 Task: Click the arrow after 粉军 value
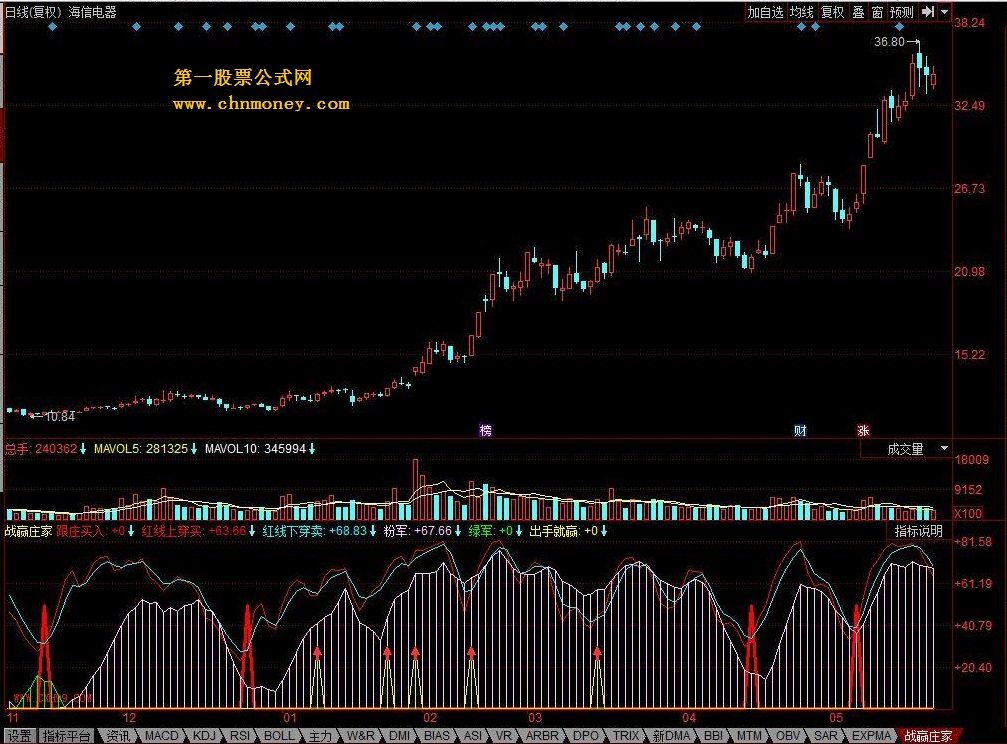tap(457, 531)
